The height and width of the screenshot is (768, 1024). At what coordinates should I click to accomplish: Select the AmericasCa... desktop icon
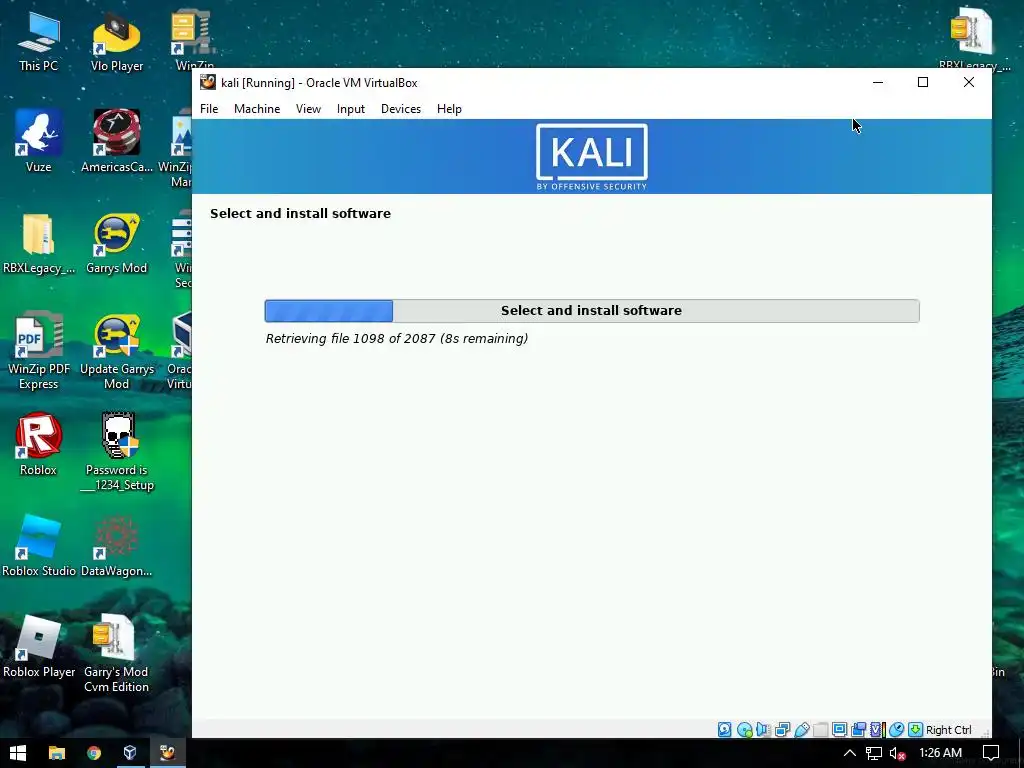point(117,141)
